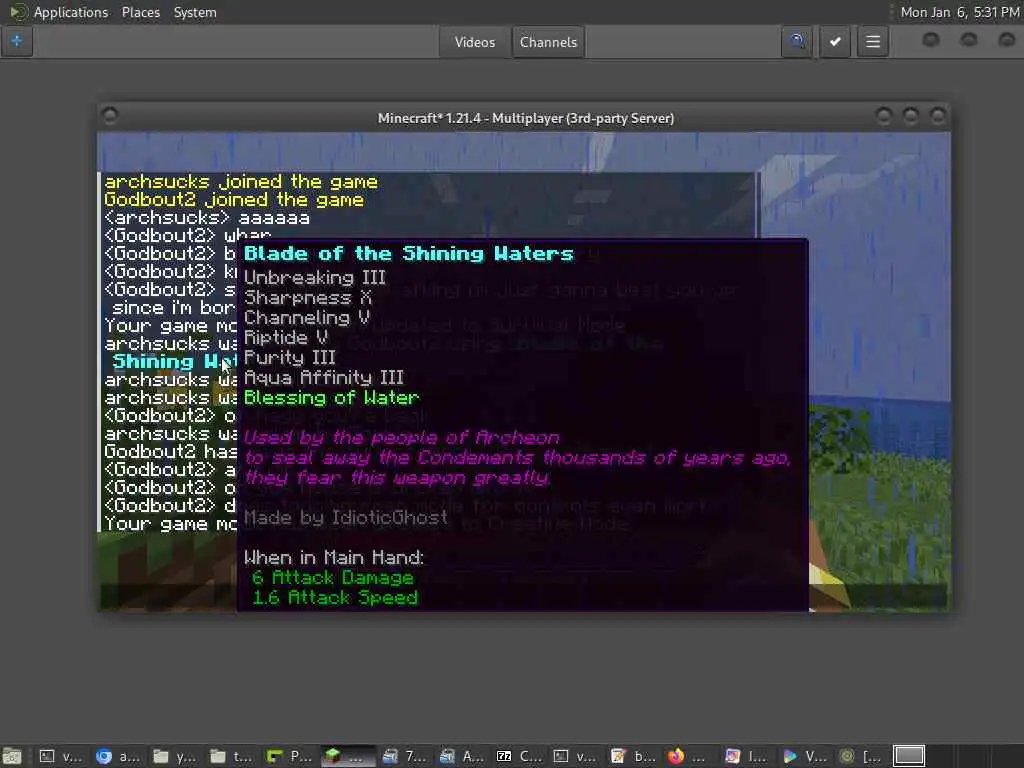Viewport: 1024px width, 768px height.
Task: Click 'Godbout2 has' chat line
Action: pos(170,452)
